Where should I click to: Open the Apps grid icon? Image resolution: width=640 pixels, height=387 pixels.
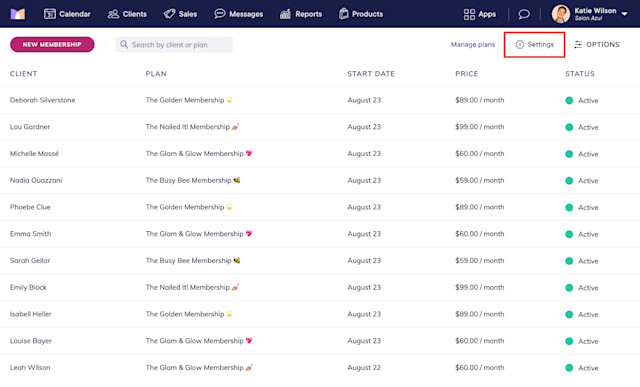(469, 15)
